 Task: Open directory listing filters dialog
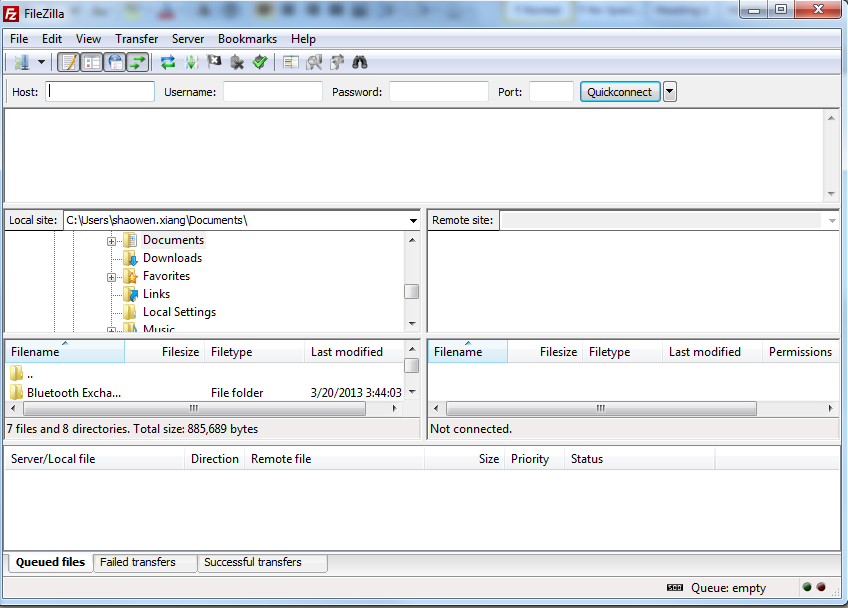tap(291, 63)
